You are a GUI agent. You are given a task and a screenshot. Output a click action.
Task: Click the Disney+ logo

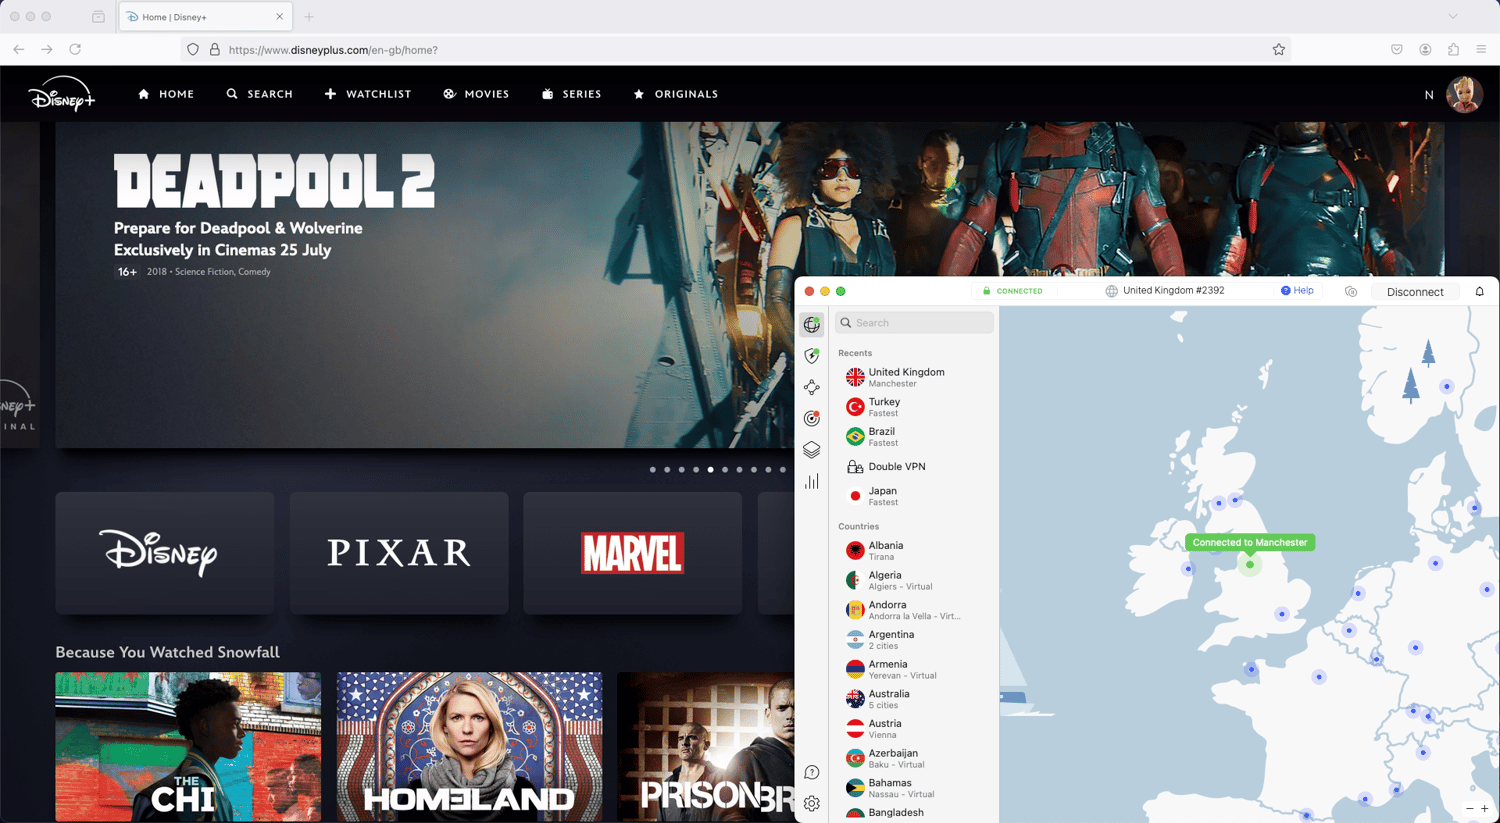[62, 94]
